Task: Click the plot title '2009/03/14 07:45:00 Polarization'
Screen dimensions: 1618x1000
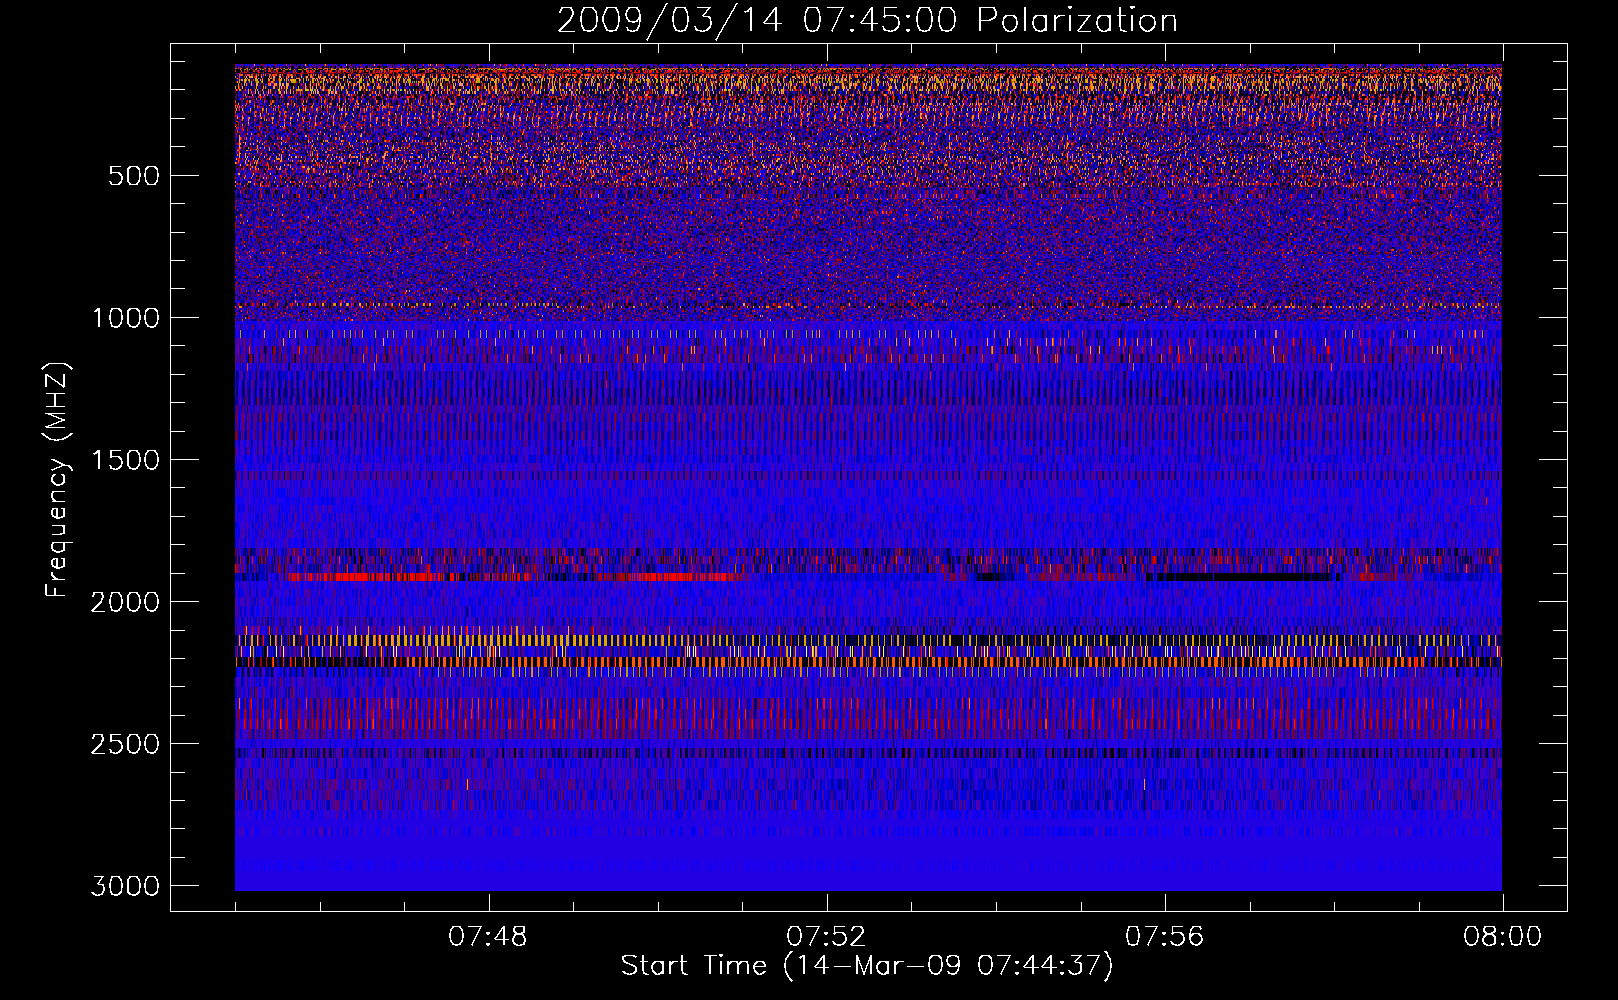Action: point(867,21)
